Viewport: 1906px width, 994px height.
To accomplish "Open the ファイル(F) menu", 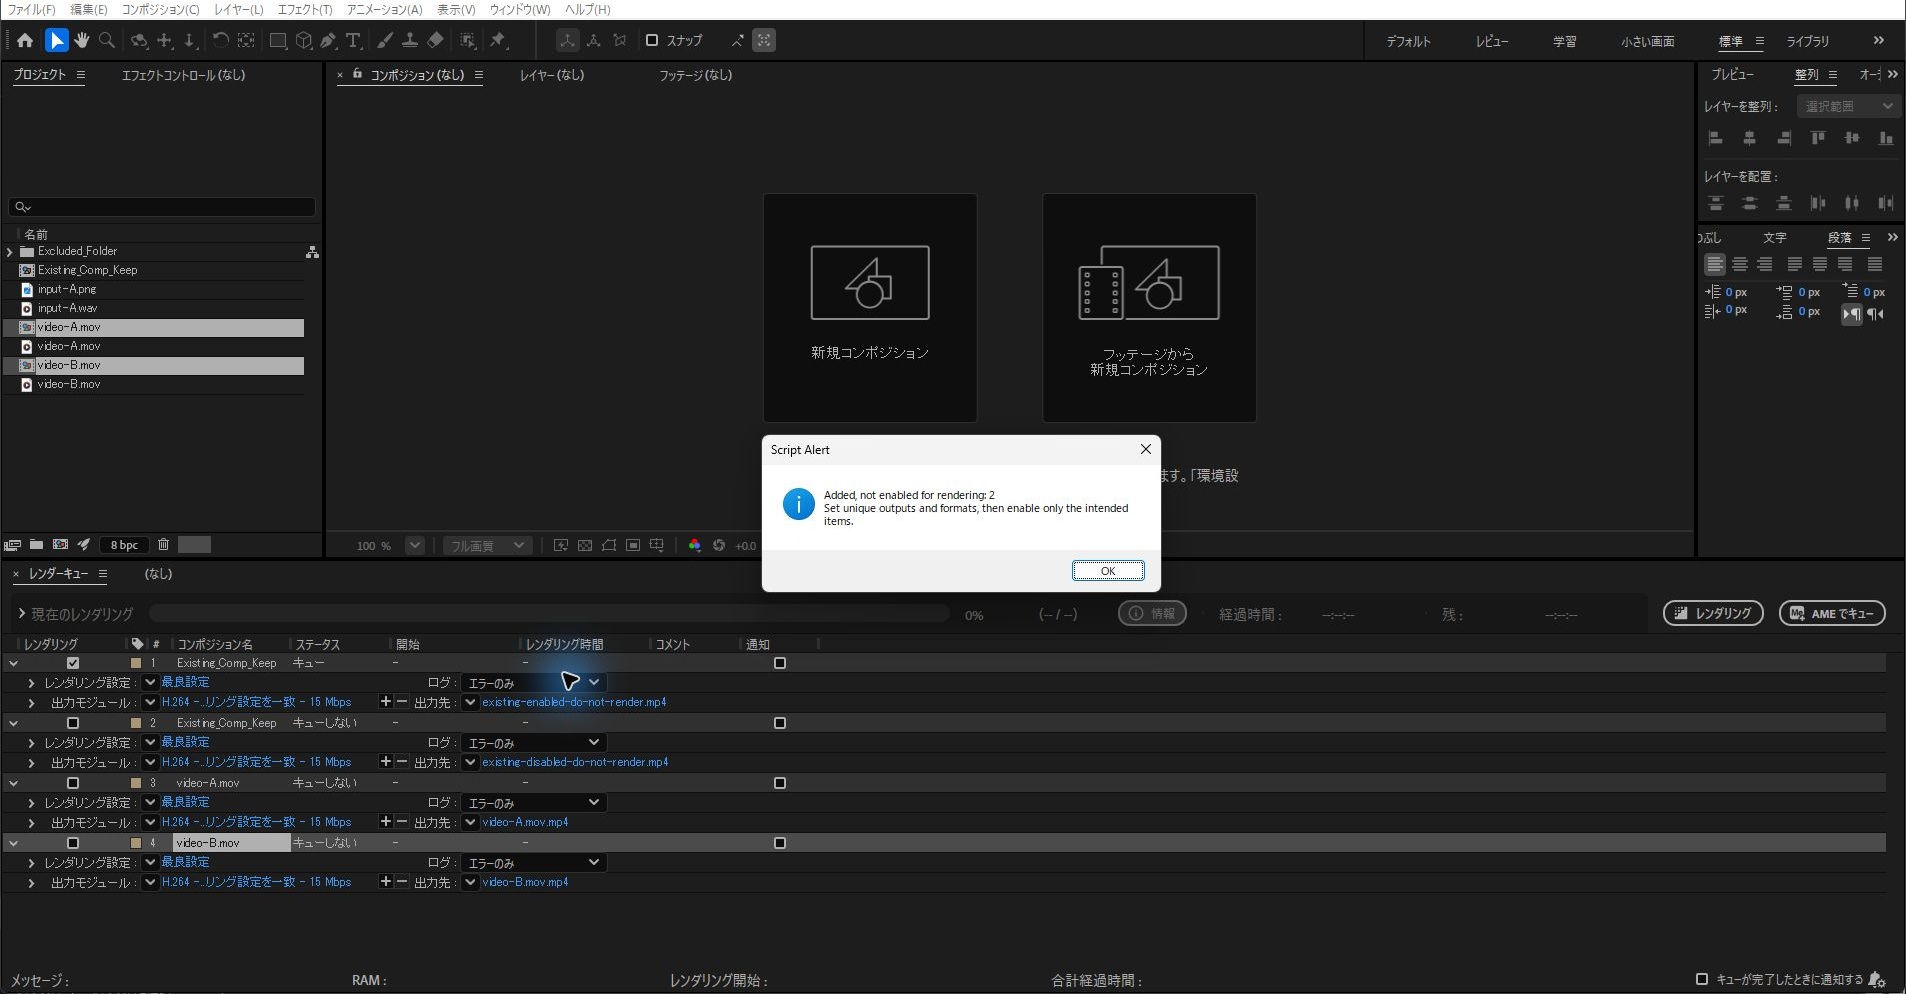I will click(x=32, y=10).
